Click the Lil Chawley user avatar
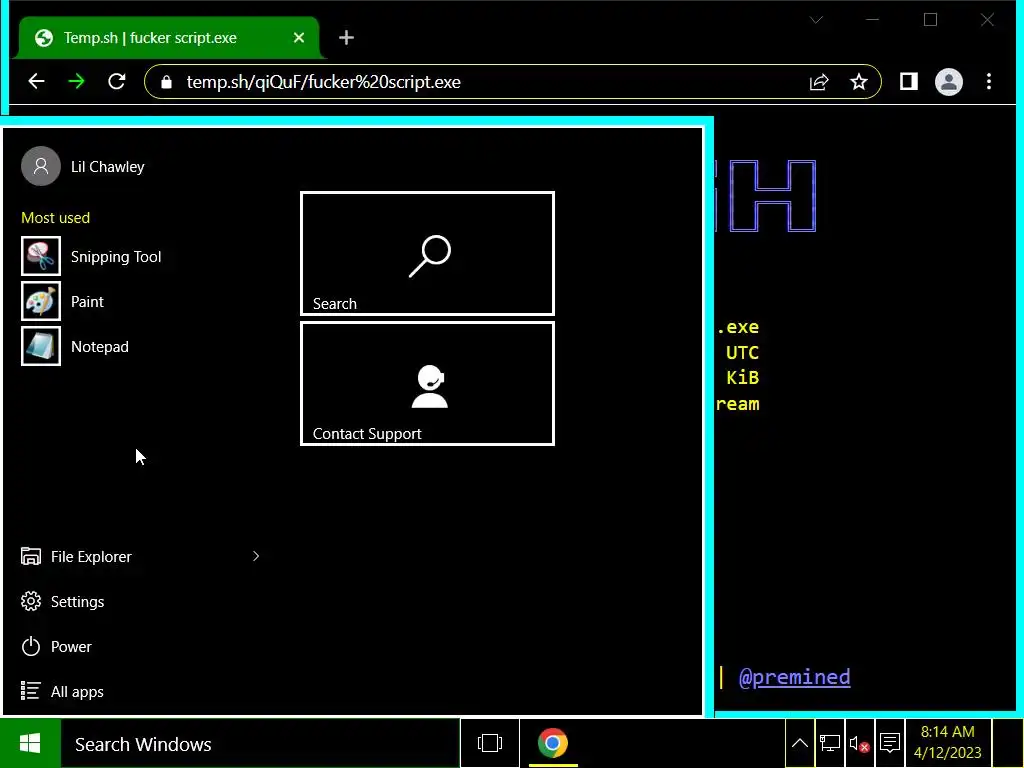Image resolution: width=1024 pixels, height=768 pixels. (x=40, y=167)
